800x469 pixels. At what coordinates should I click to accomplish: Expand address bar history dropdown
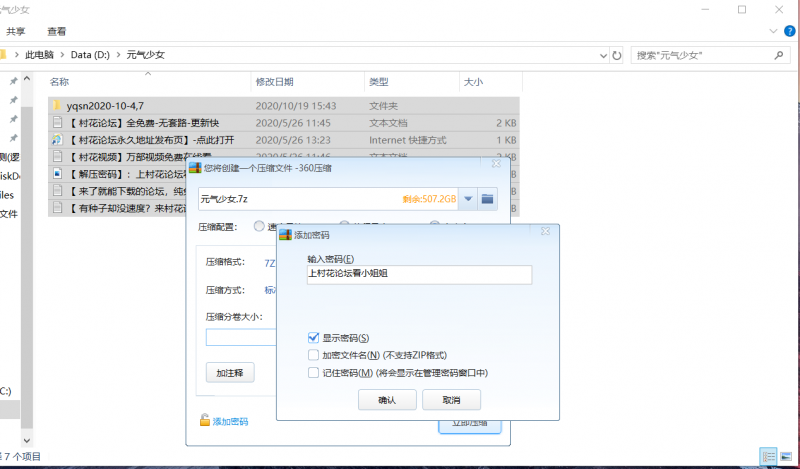point(603,56)
